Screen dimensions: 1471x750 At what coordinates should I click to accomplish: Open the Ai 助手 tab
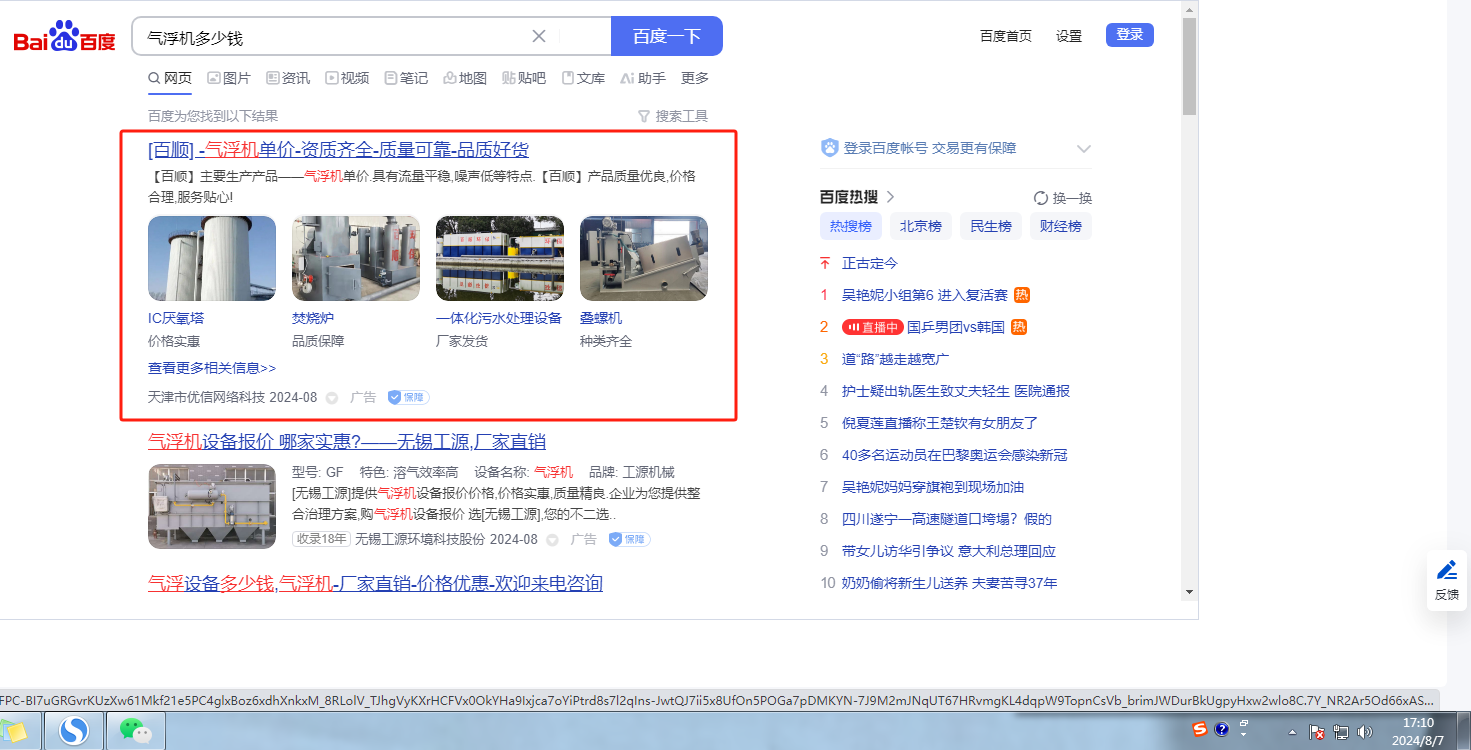pyautogui.click(x=643, y=78)
